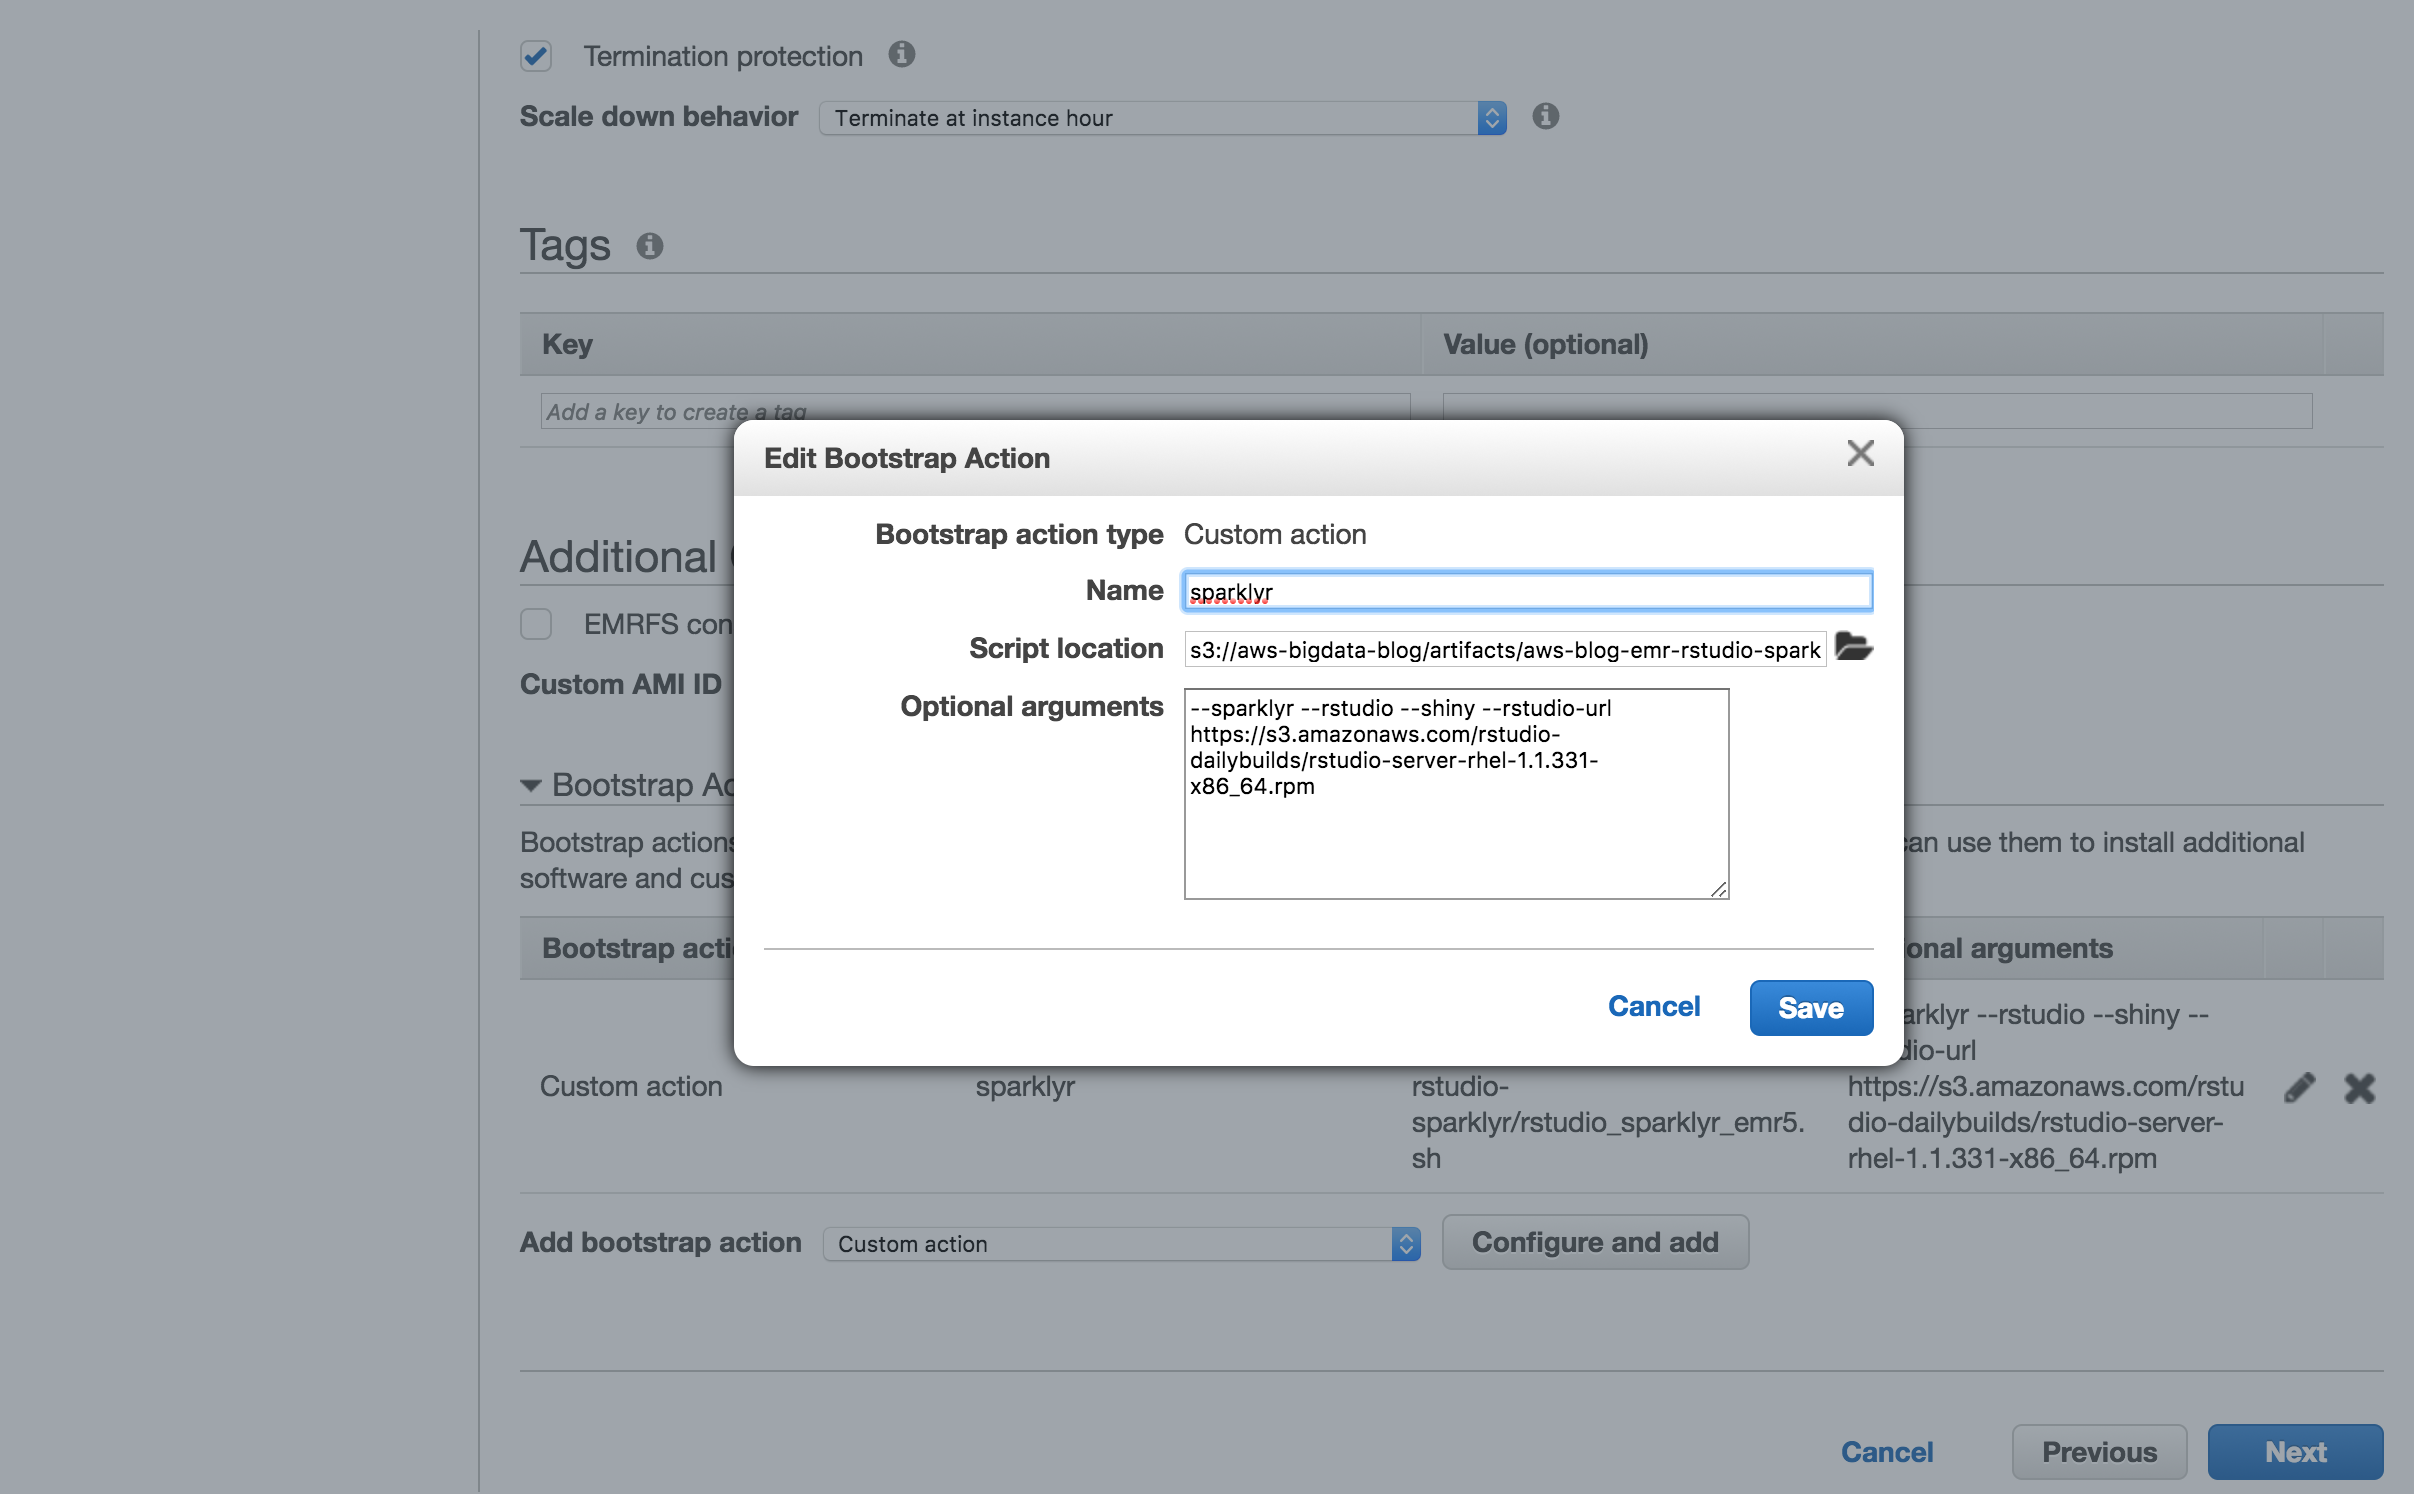This screenshot has height=1494, width=2414.
Task: Edit the sparklyr custom action using the pencil icon
Action: (x=2299, y=1086)
